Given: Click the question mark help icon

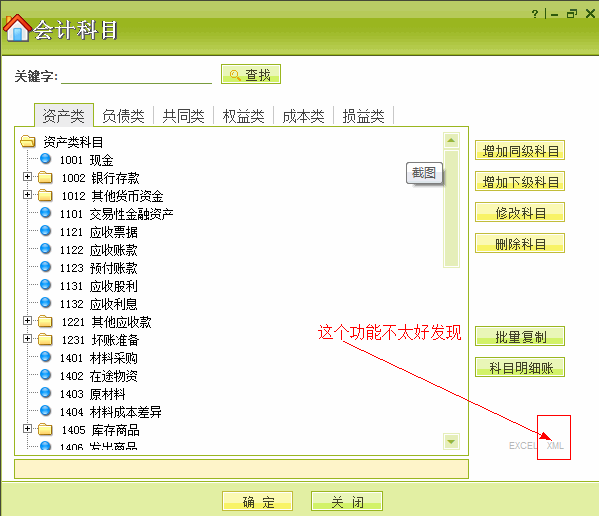Looking at the screenshot, I should (535, 14).
